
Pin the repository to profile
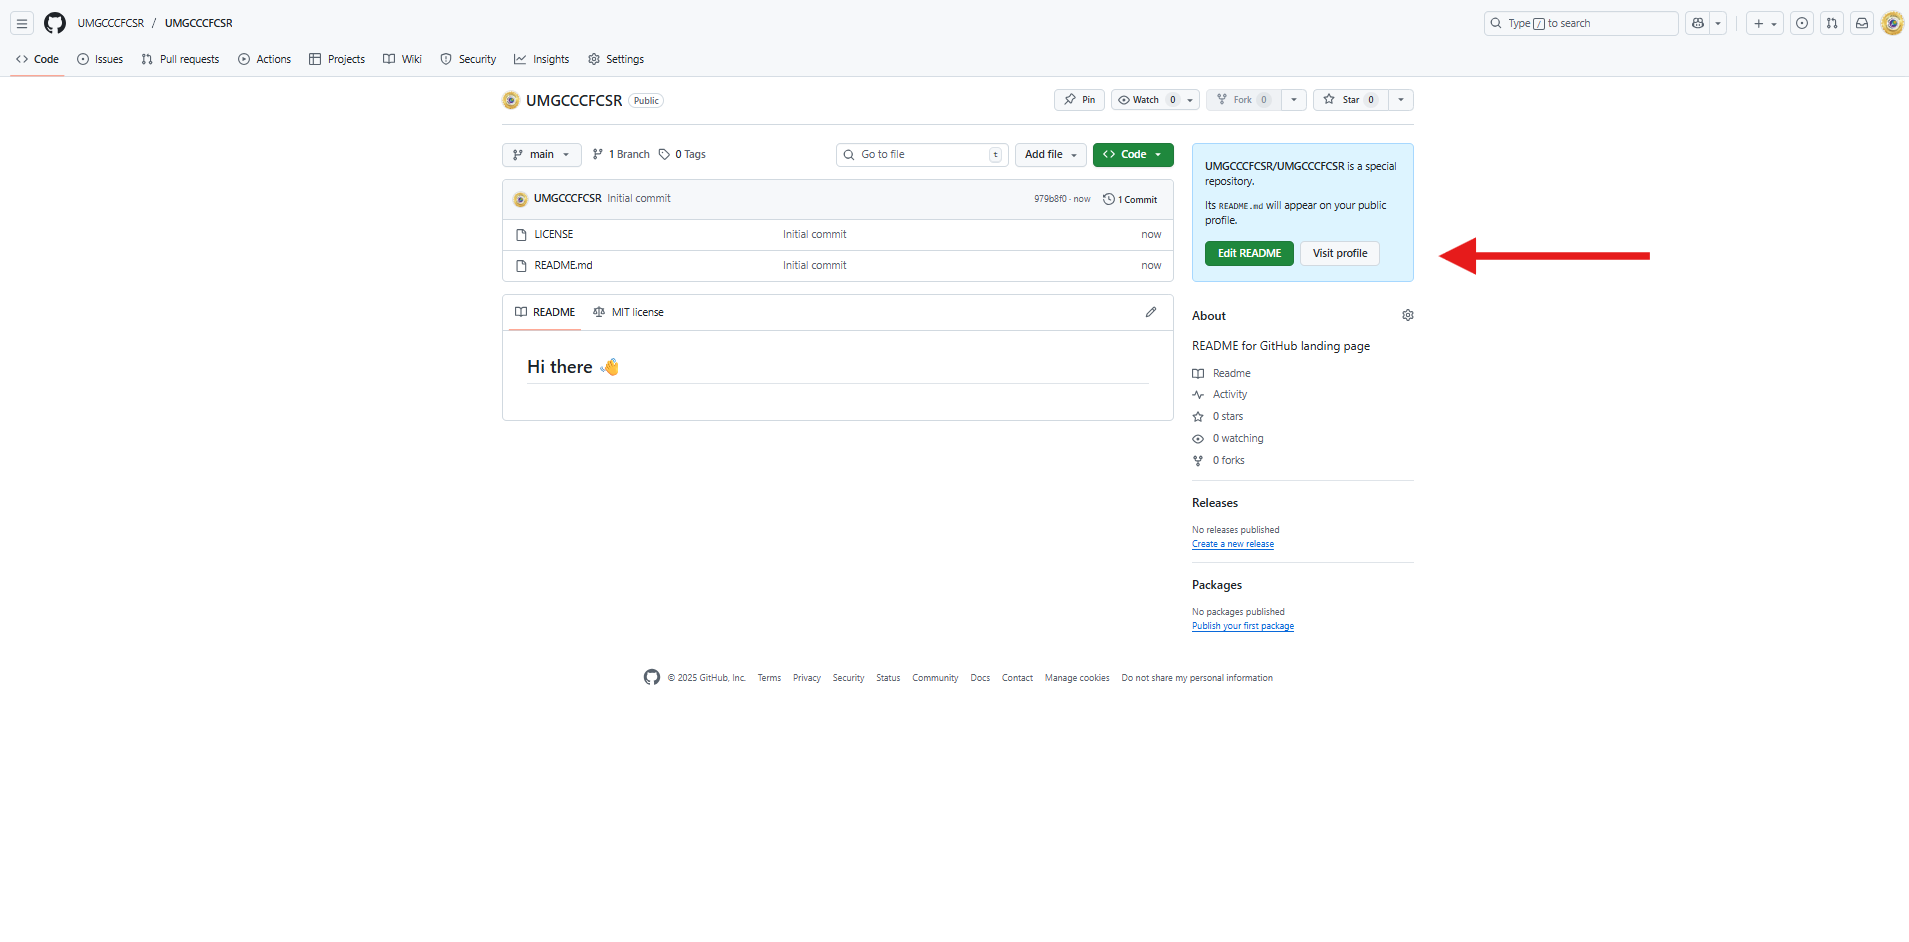pos(1079,100)
